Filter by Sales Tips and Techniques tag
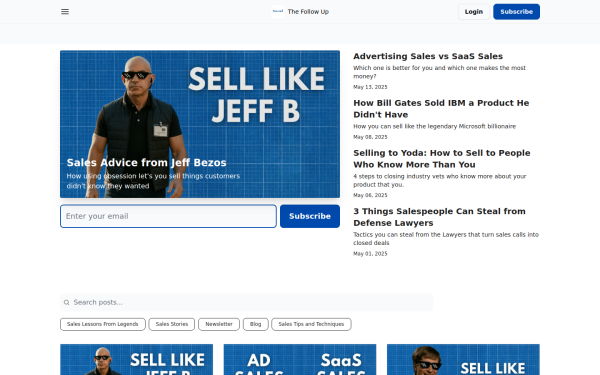Screen dimensions: 600x375 click(x=311, y=324)
